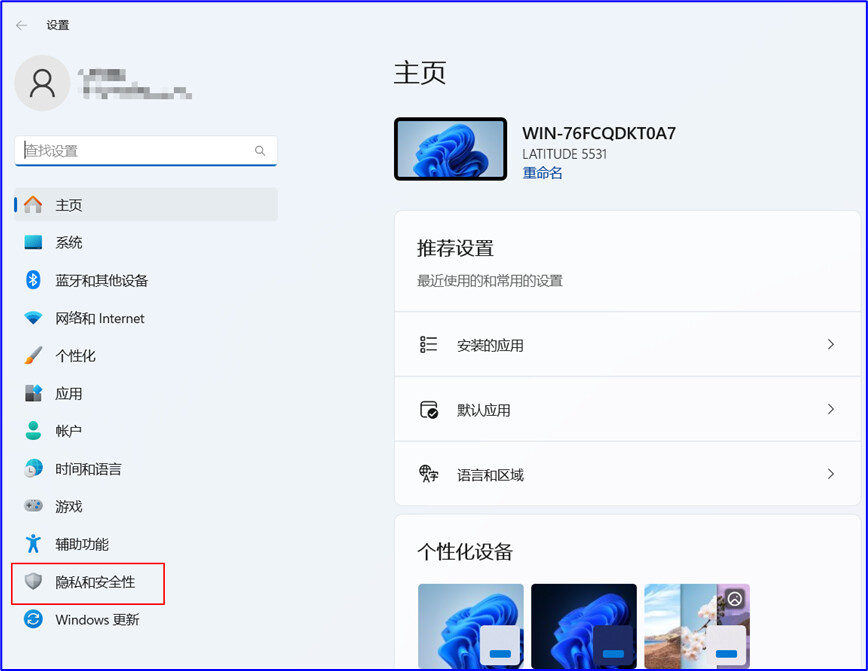Open 默认应用 recommended setting

point(627,410)
